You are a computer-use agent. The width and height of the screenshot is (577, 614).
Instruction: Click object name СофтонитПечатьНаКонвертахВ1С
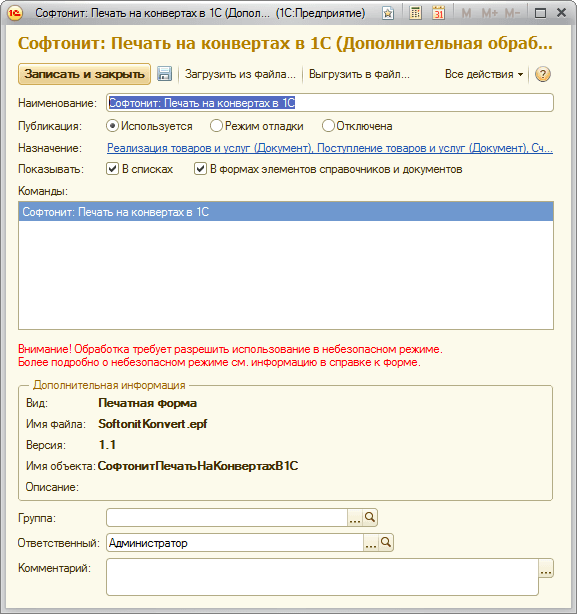(198, 466)
